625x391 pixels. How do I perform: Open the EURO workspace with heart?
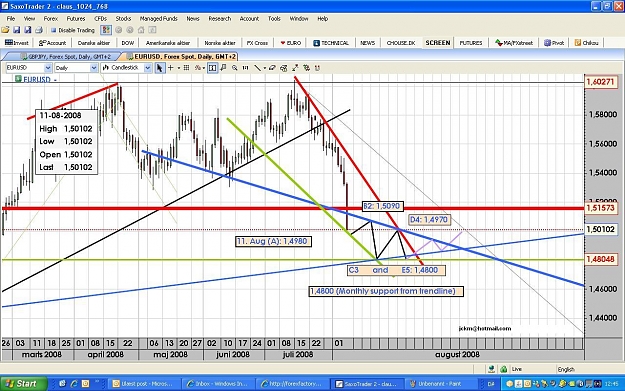tap(291, 43)
